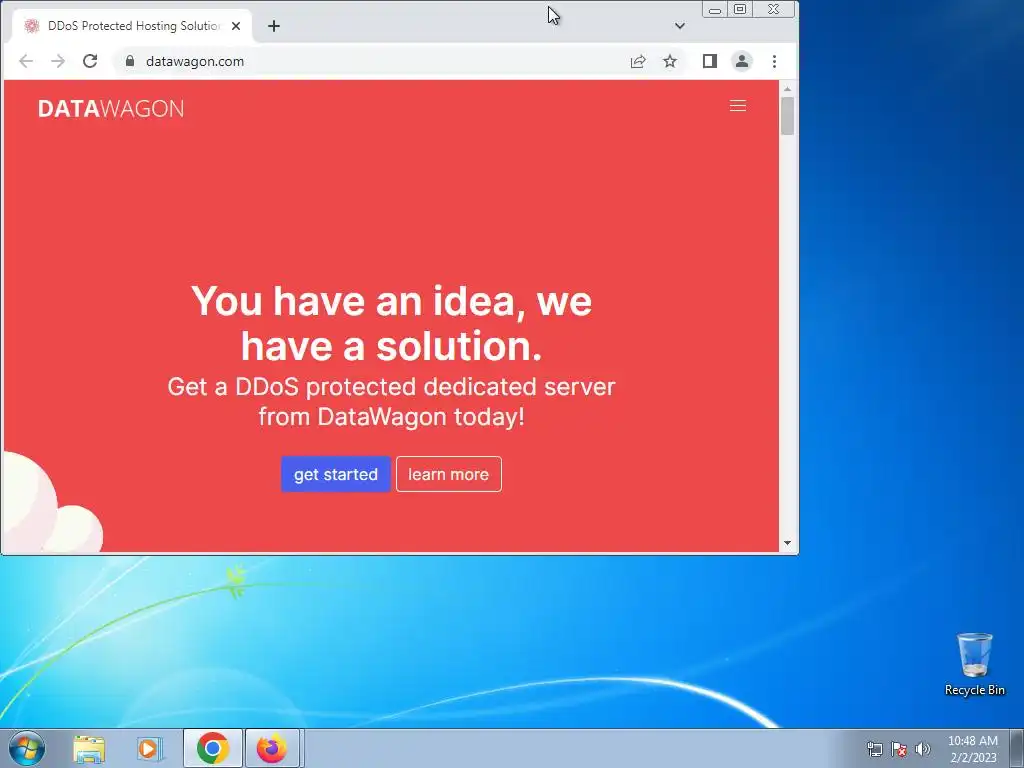Click the vertical scrollbar thumb
This screenshot has height=768, width=1024.
coord(788,116)
